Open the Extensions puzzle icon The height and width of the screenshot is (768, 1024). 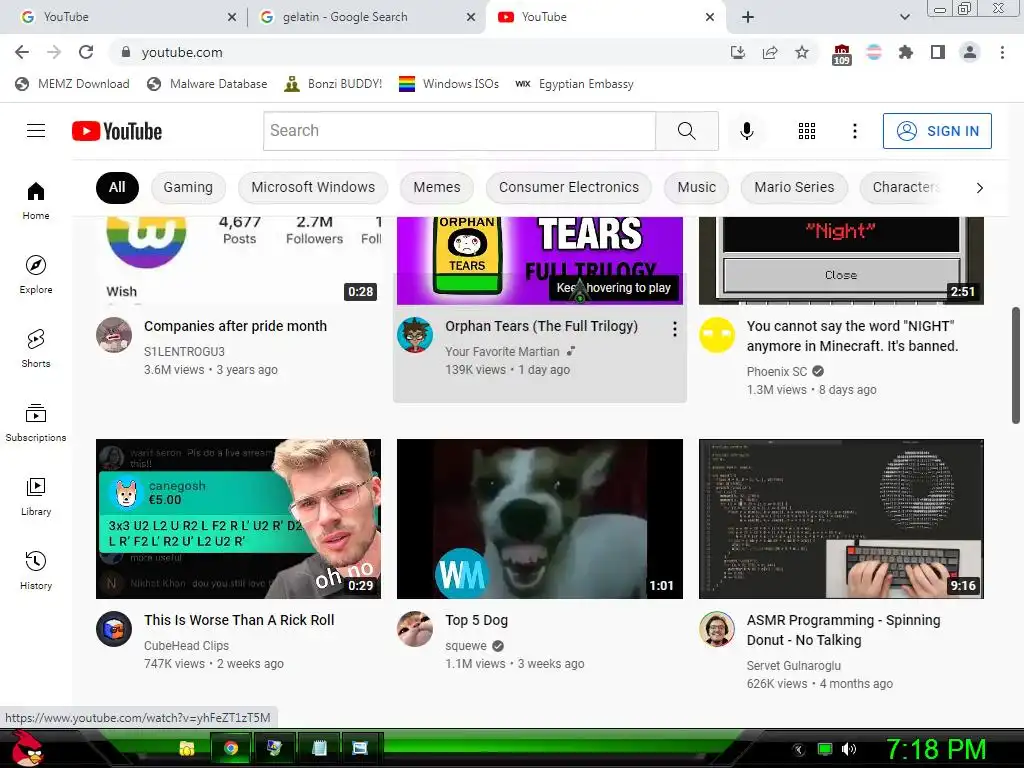pyautogui.click(x=906, y=52)
